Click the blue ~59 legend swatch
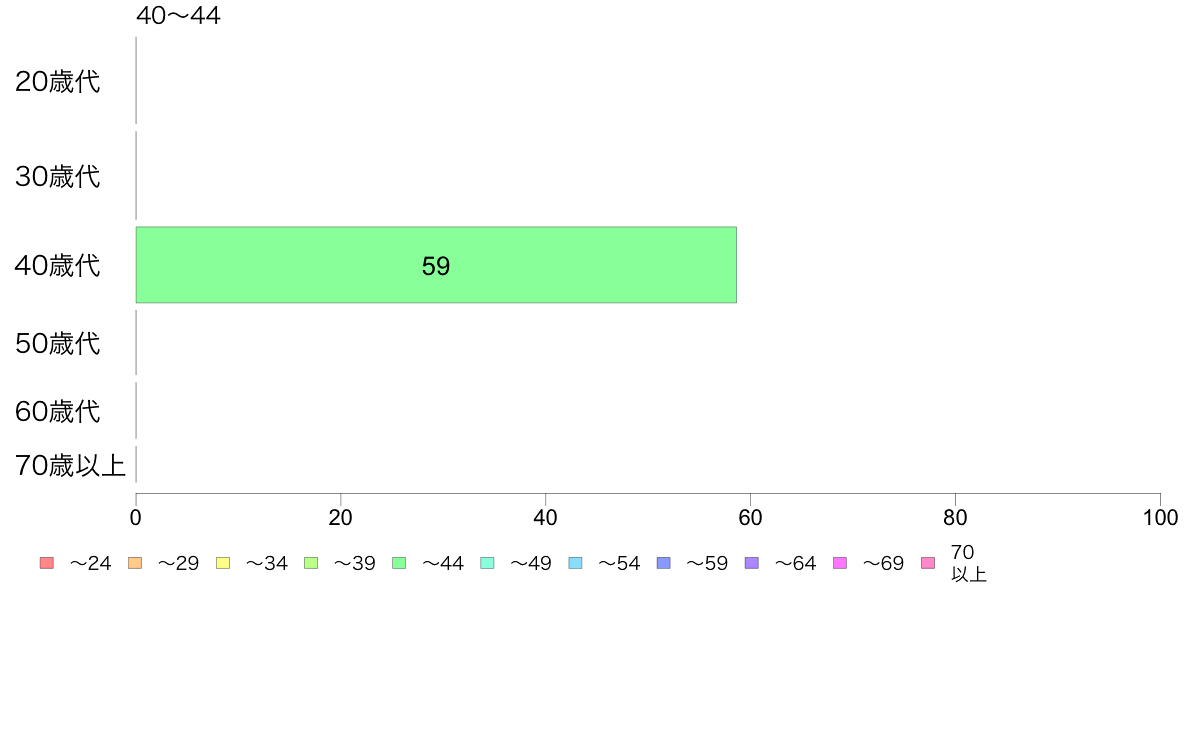 664,563
